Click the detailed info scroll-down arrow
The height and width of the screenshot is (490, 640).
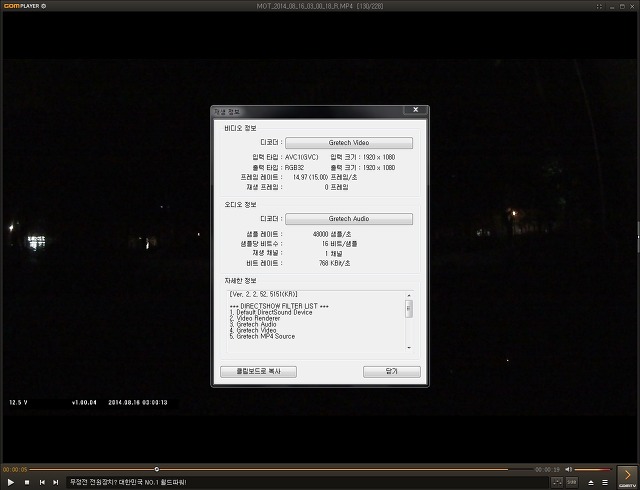pyautogui.click(x=409, y=347)
